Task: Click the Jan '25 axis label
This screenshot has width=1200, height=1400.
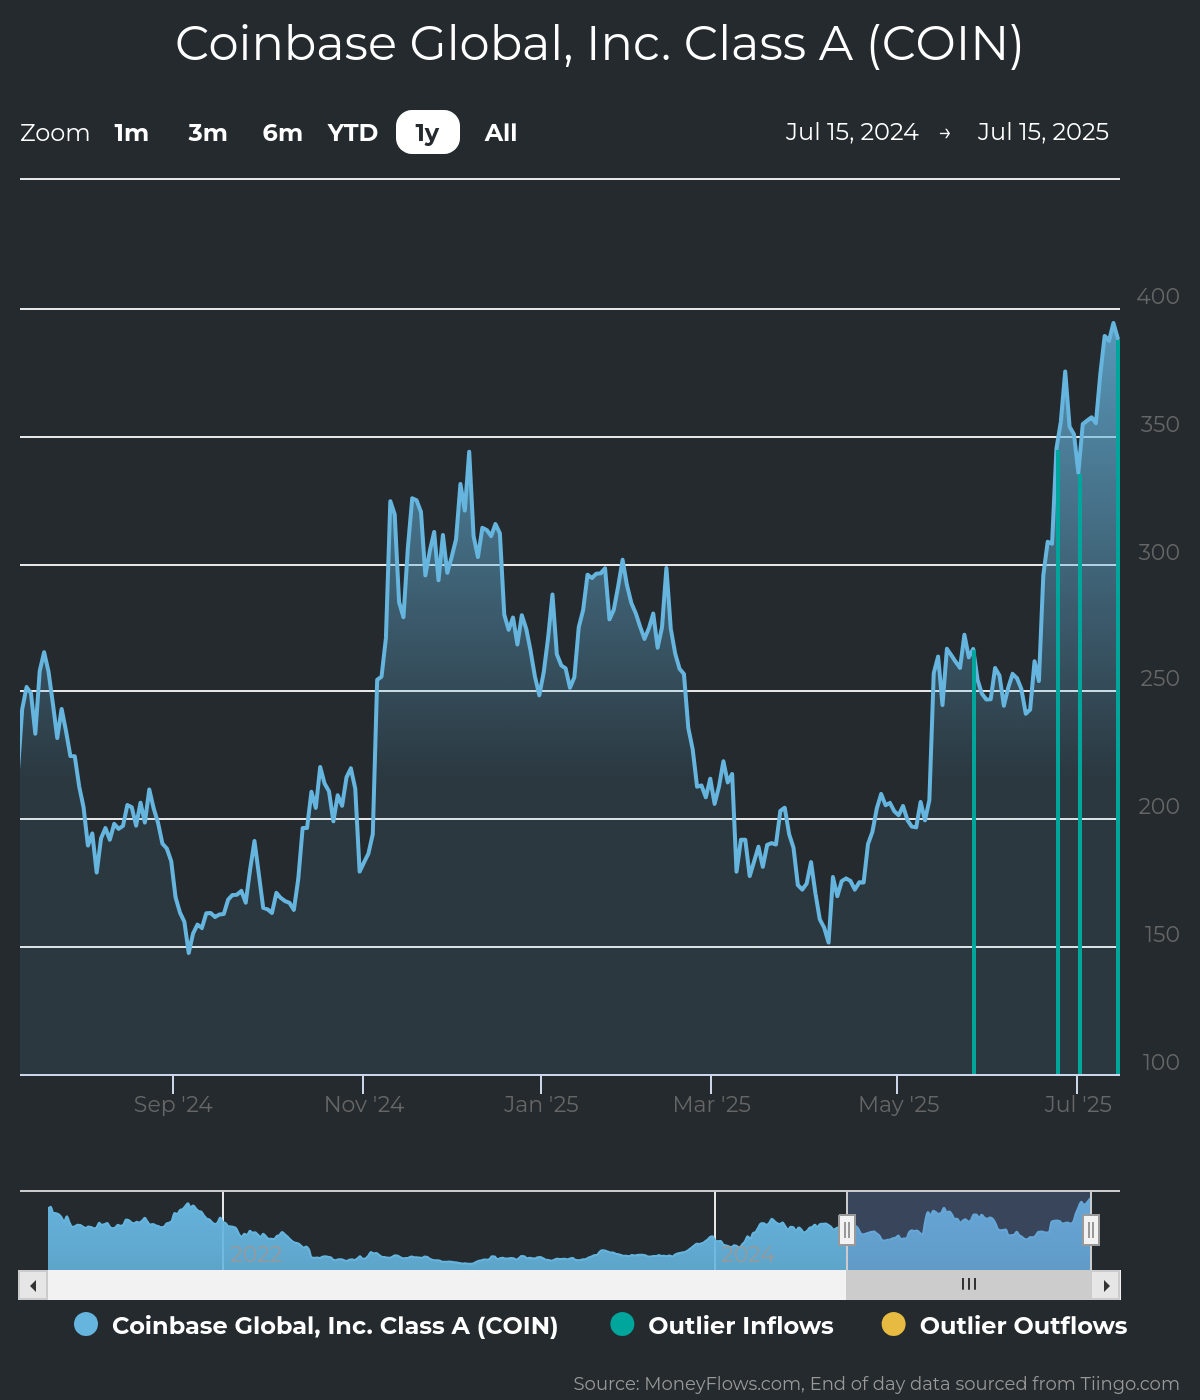Action: [x=541, y=1105]
